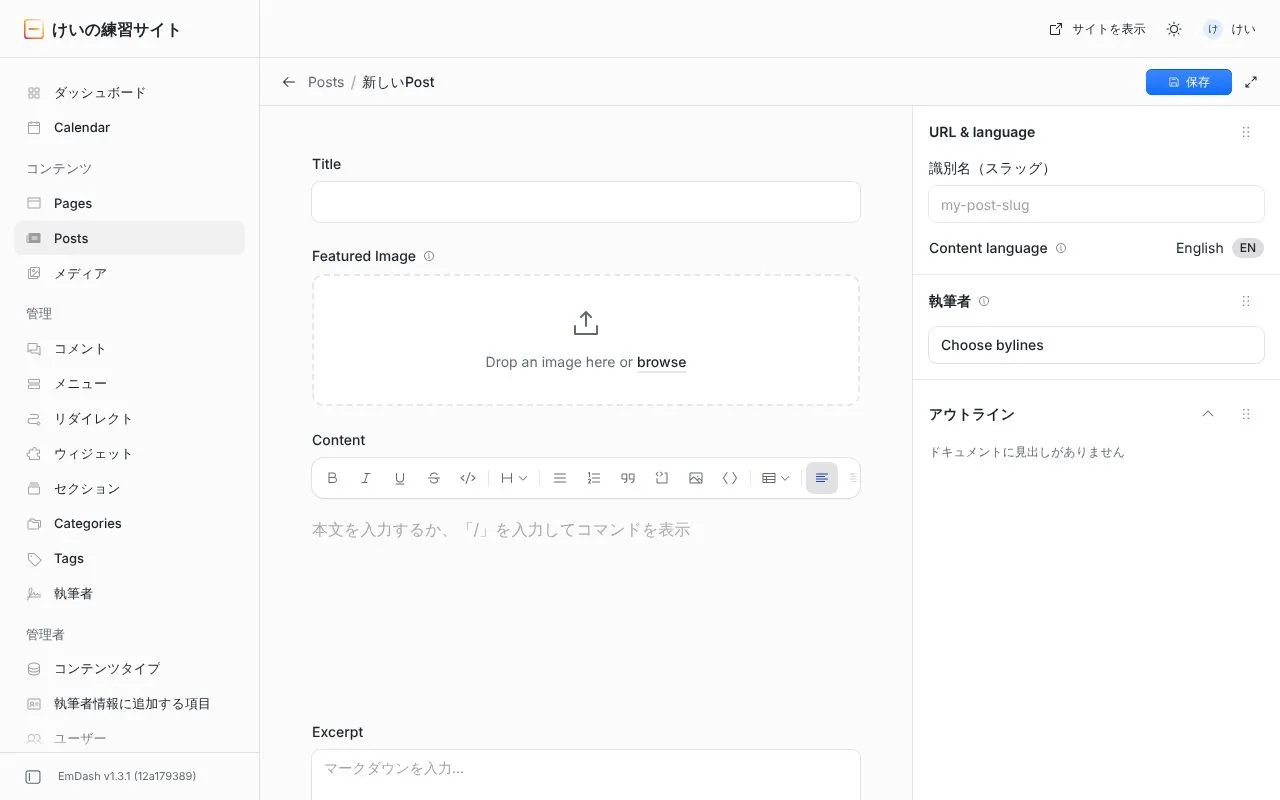1280x800 pixels.
Task: Open Posts breadcrumb link
Action: pos(326,82)
